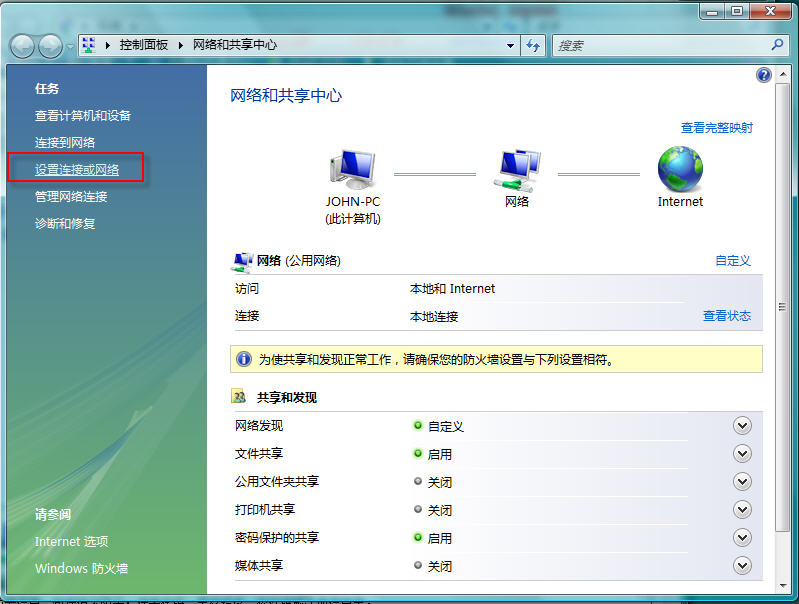The image size is (799, 604).
Task: Click the gray status dot for 媒体共享
Action: pos(418,565)
